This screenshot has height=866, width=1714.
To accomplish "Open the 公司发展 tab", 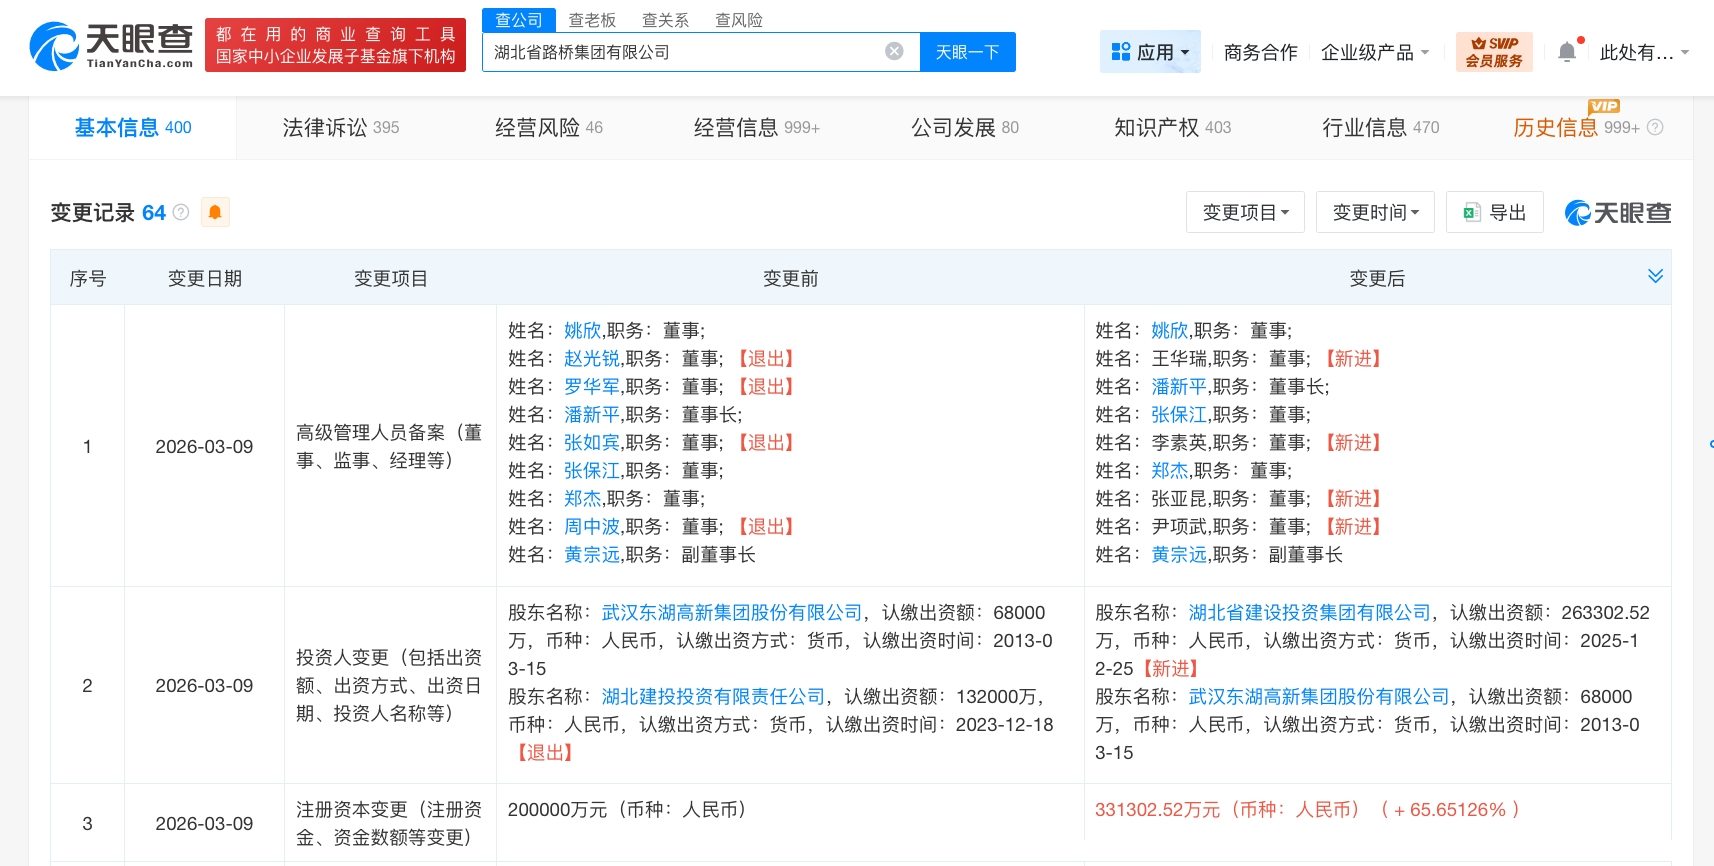I will [x=964, y=127].
